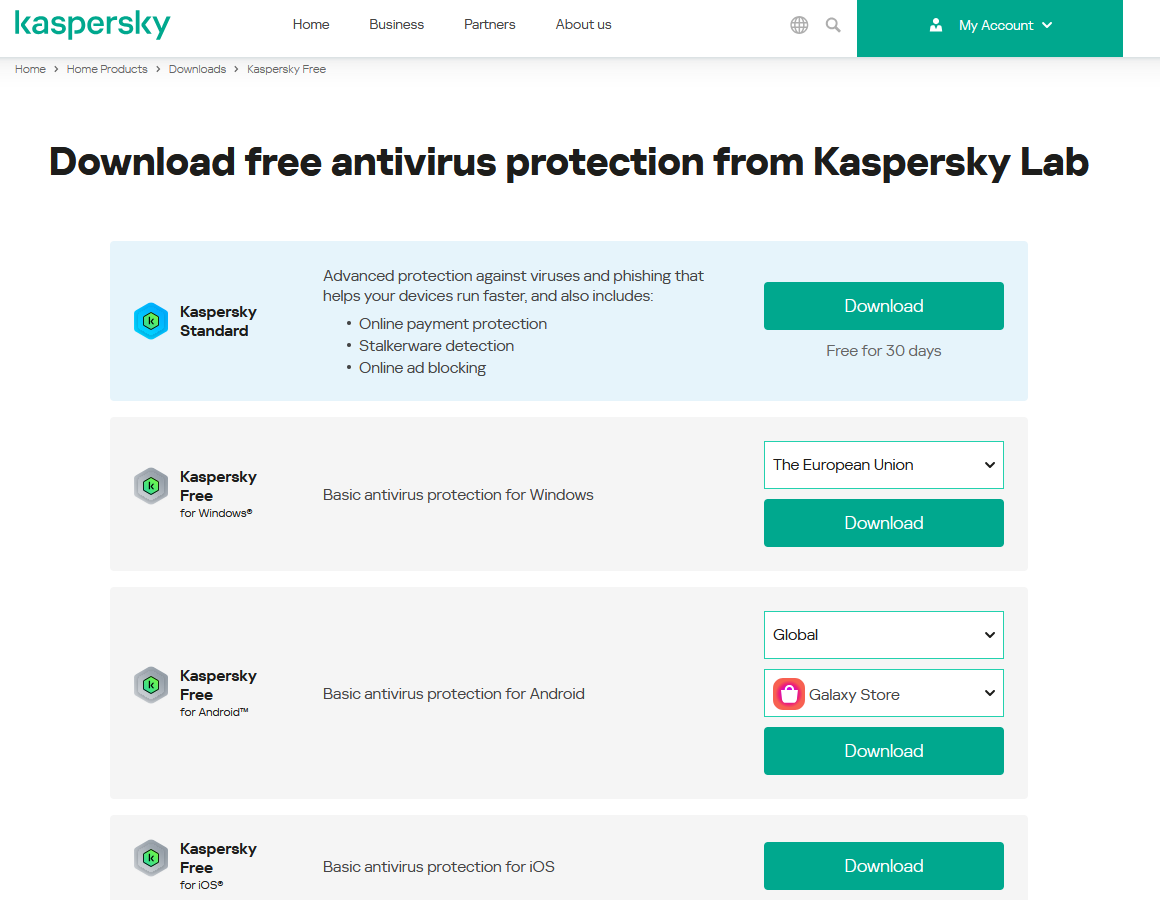Image resolution: width=1160 pixels, height=900 pixels.
Task: Click the My Account user icon
Action: coord(936,25)
